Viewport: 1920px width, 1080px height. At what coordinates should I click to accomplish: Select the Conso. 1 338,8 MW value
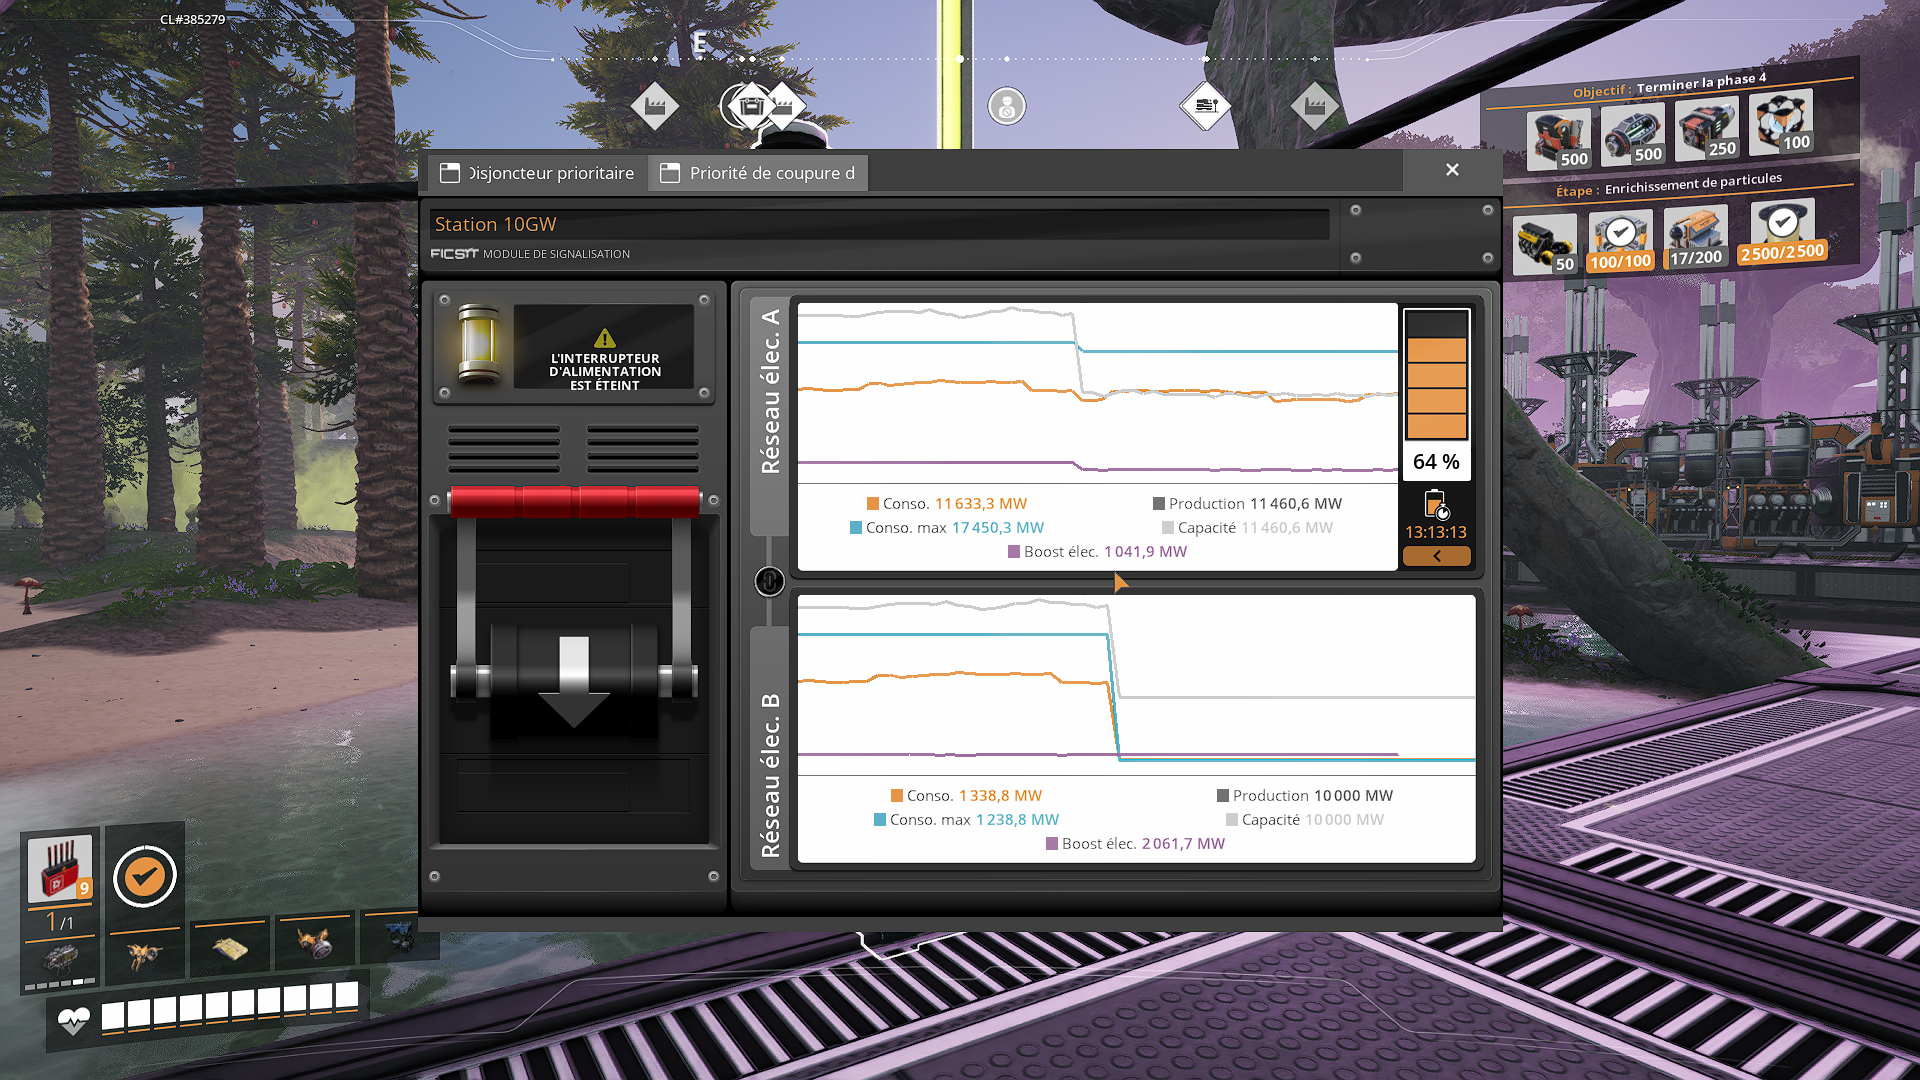(x=1000, y=796)
